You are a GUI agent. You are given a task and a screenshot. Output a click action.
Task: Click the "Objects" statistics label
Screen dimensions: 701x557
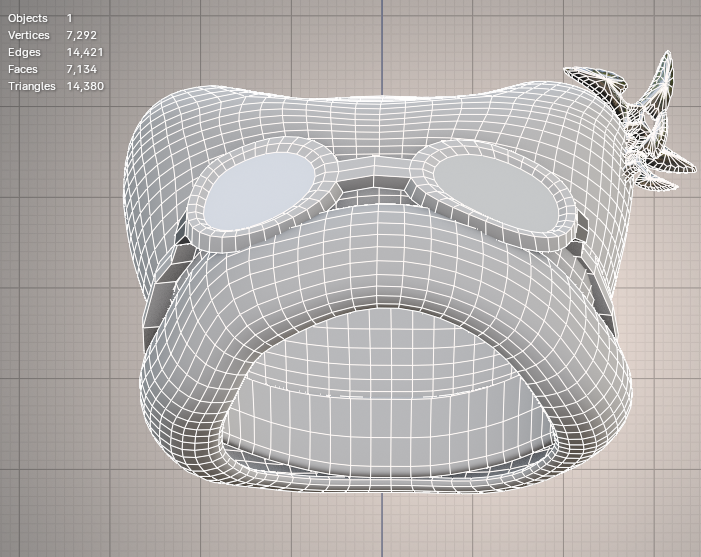(28, 18)
